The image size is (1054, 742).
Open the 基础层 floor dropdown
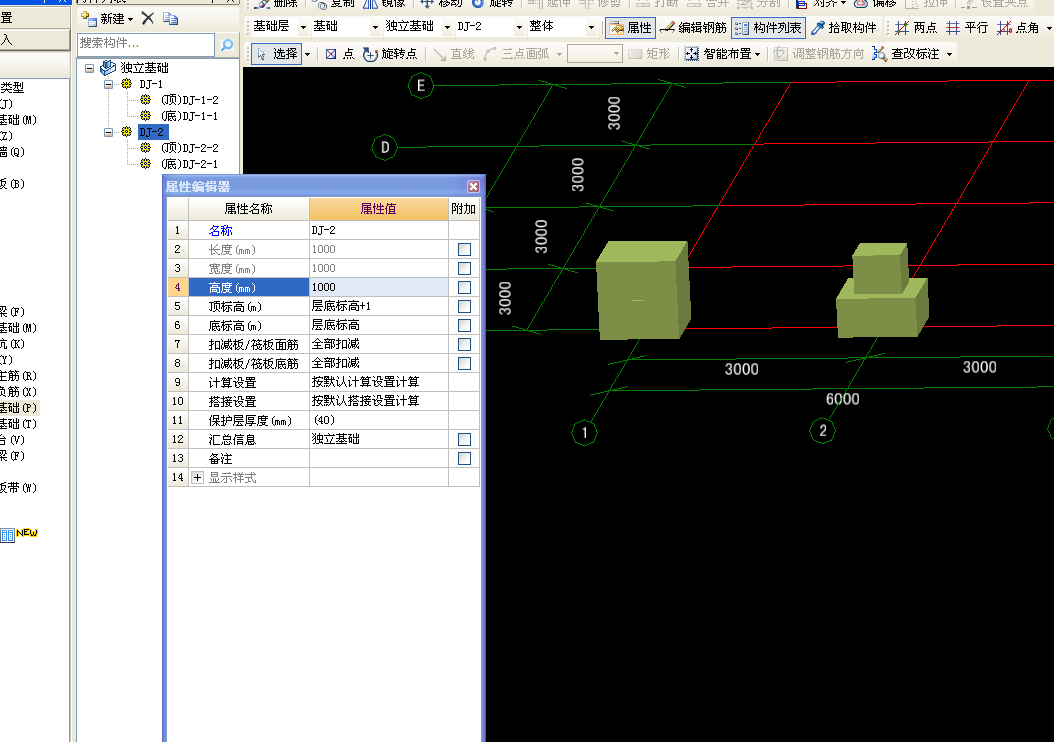tap(303, 28)
